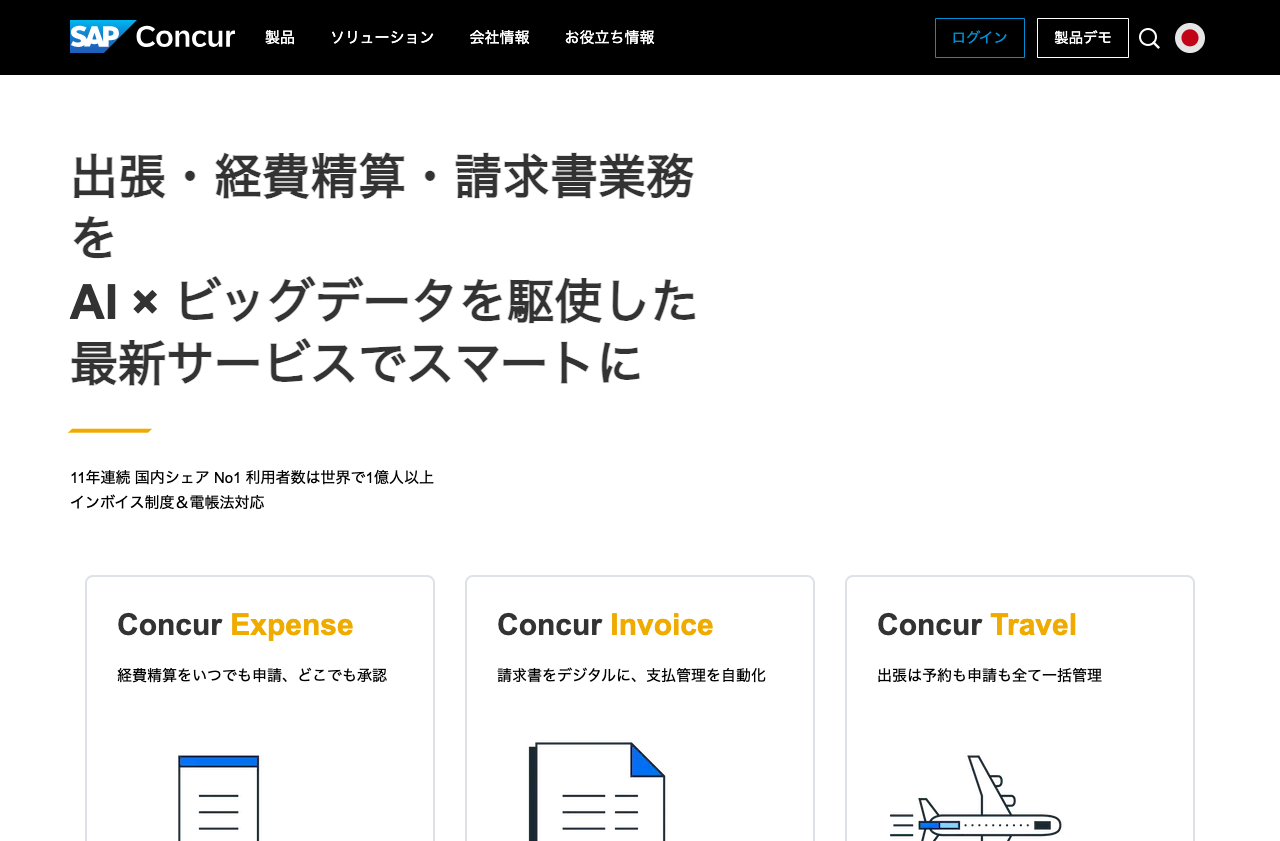Click the search magnifier icon
The image size is (1280, 841).
1148,37
